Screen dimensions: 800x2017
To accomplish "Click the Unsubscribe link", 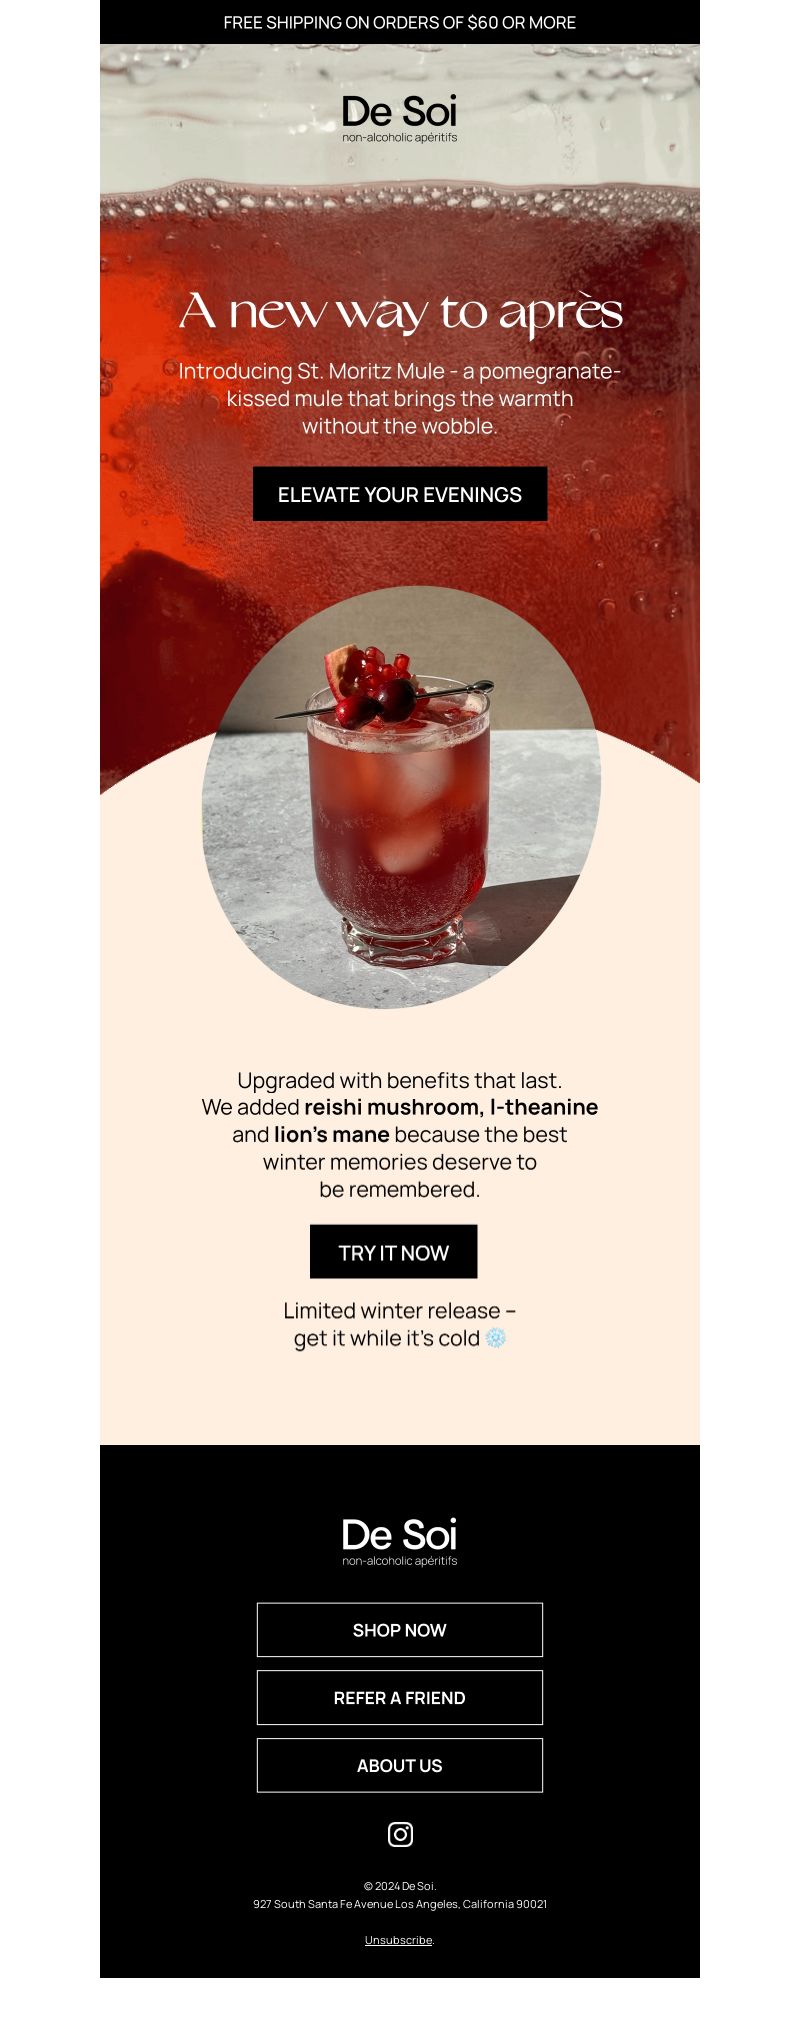I will click(398, 1940).
